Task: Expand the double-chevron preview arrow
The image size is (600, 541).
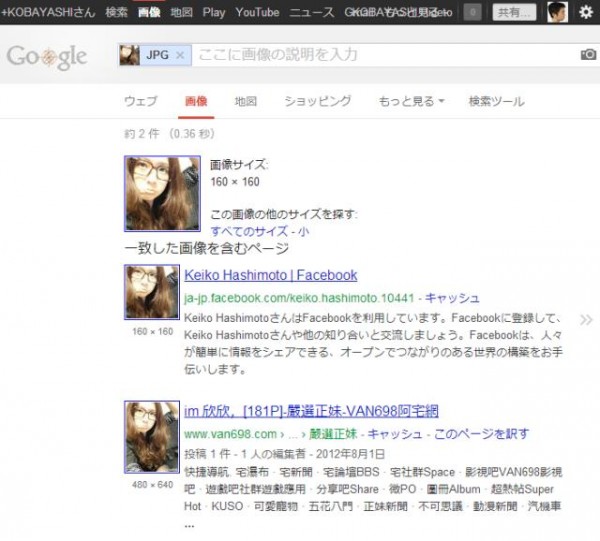Action: 586,320
